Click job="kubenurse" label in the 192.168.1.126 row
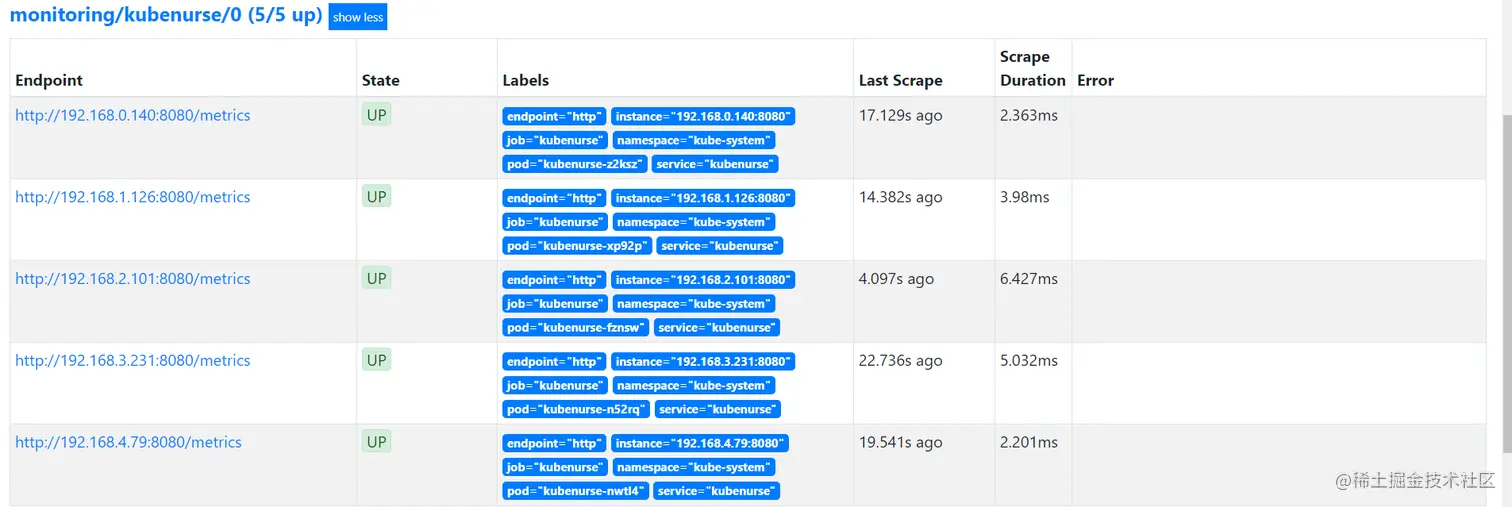This screenshot has height=507, width=1512. coord(555,222)
